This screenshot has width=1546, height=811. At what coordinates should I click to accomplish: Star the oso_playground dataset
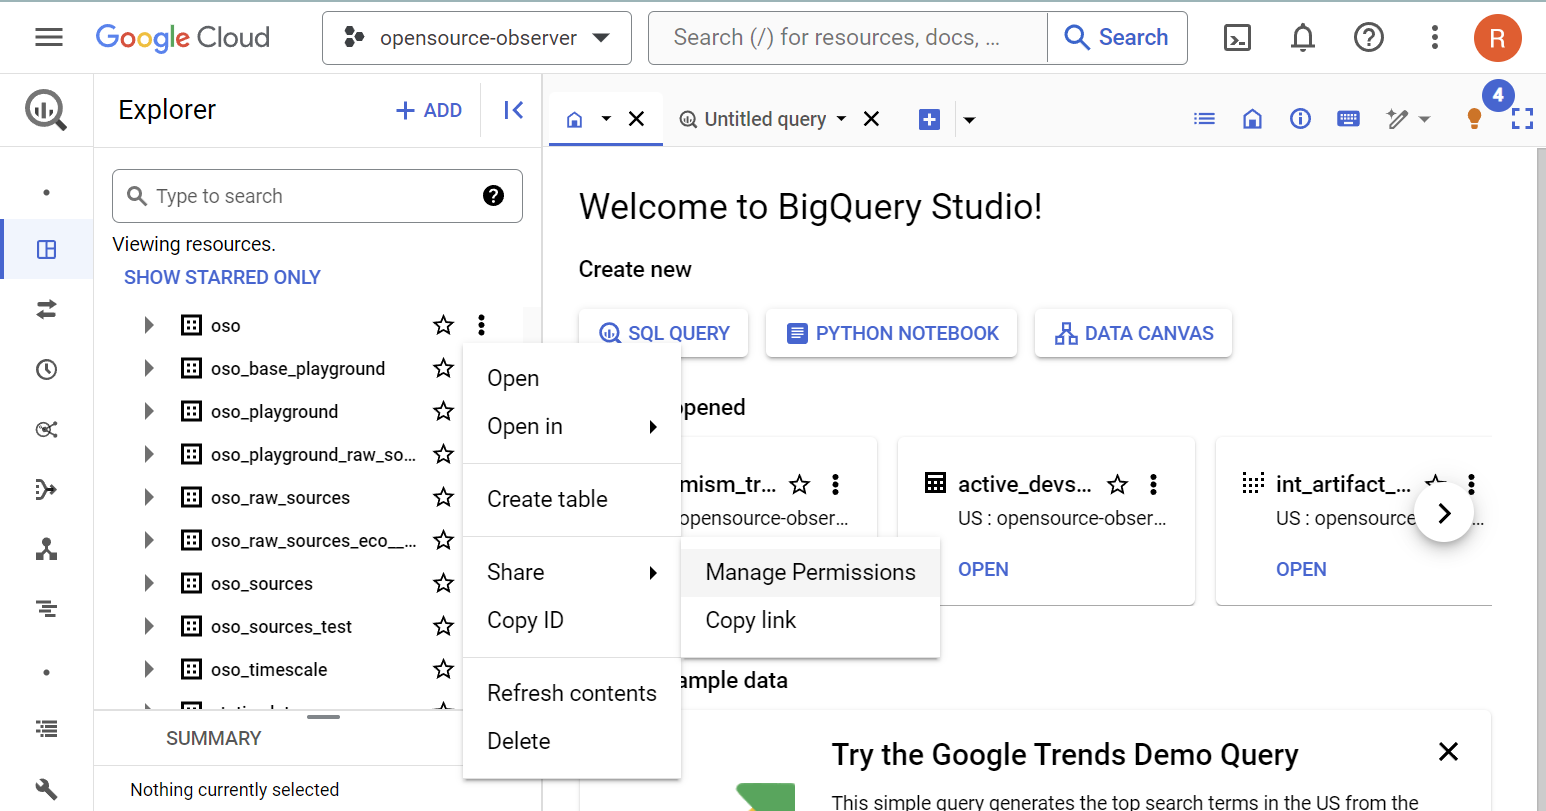[443, 411]
